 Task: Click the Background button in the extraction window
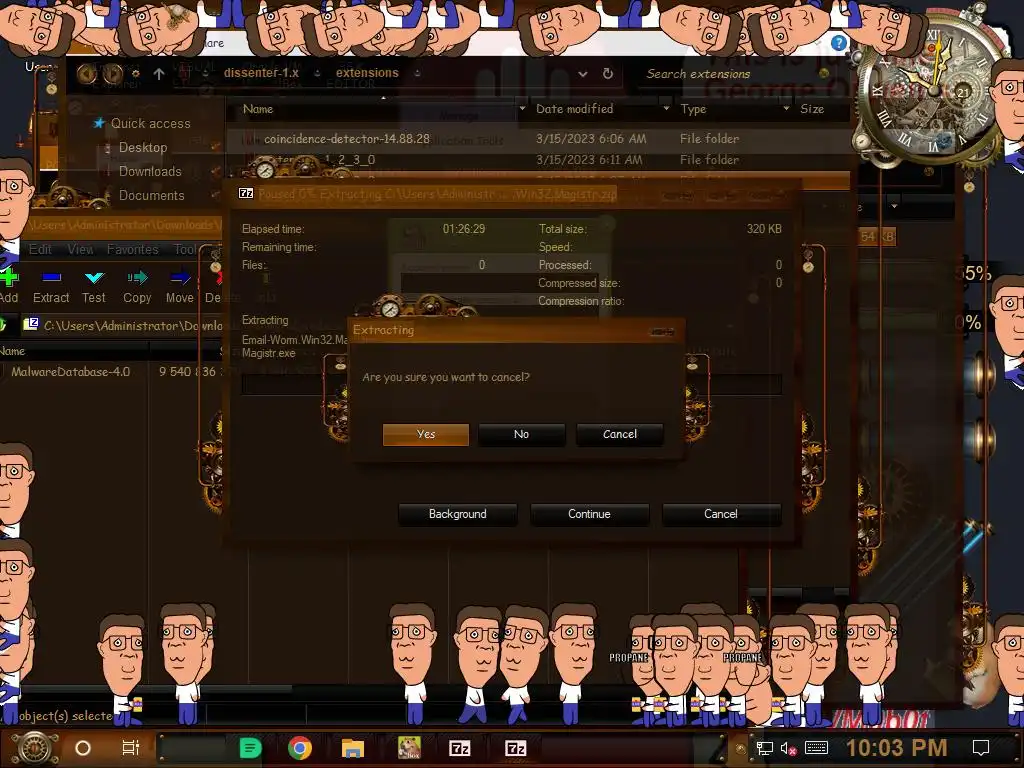coord(457,514)
